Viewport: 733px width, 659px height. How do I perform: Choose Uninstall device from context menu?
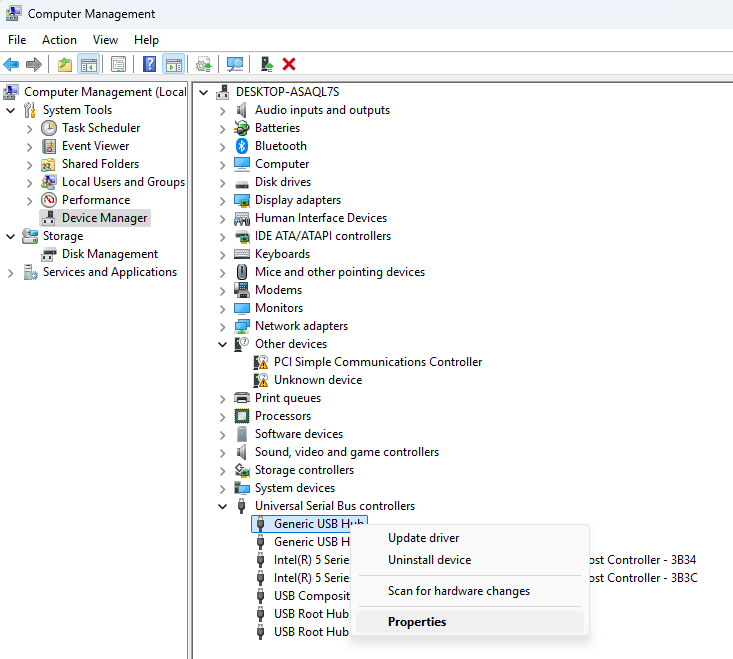pos(470,560)
